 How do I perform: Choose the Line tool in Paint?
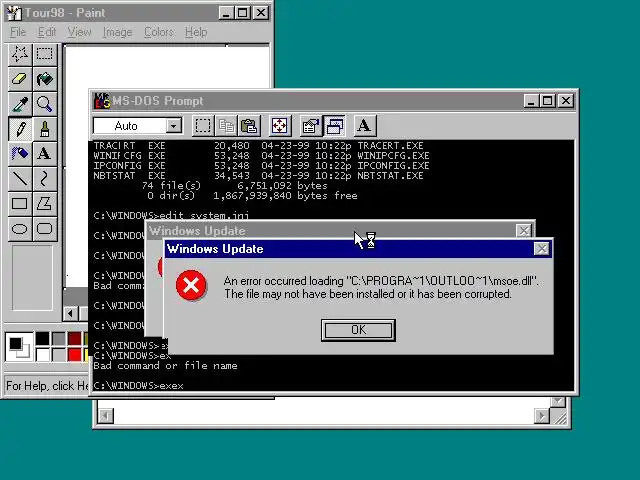pos(20,179)
